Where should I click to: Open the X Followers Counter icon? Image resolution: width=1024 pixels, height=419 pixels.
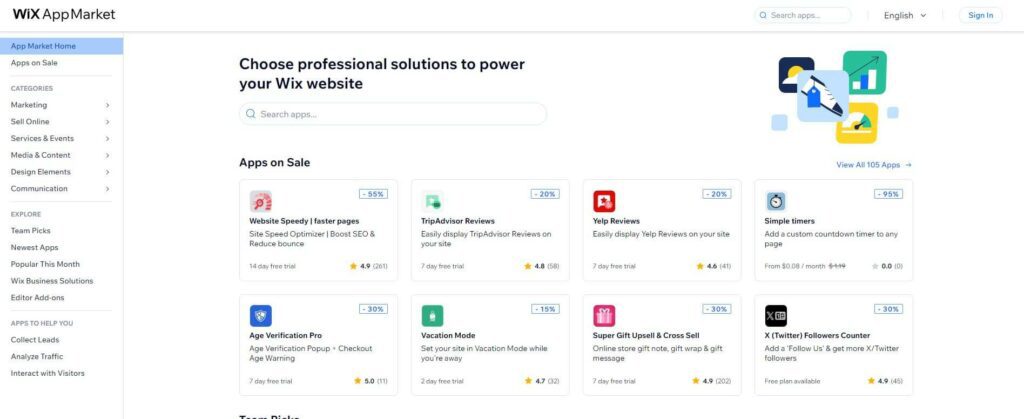[776, 316]
